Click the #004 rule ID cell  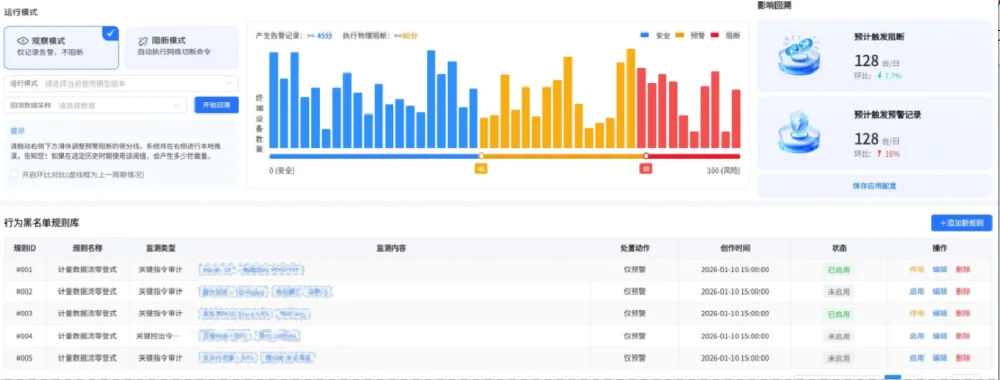point(24,336)
